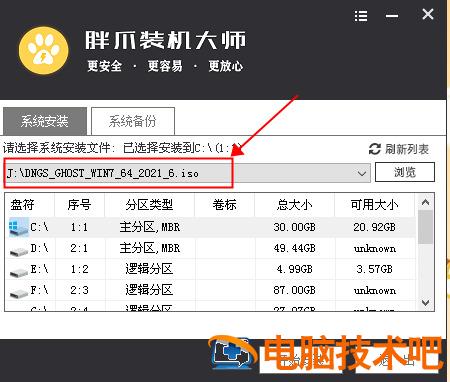The height and width of the screenshot is (382, 450).
Task: Click 逻辑分区 in the F:\ row
Action: tap(149, 290)
